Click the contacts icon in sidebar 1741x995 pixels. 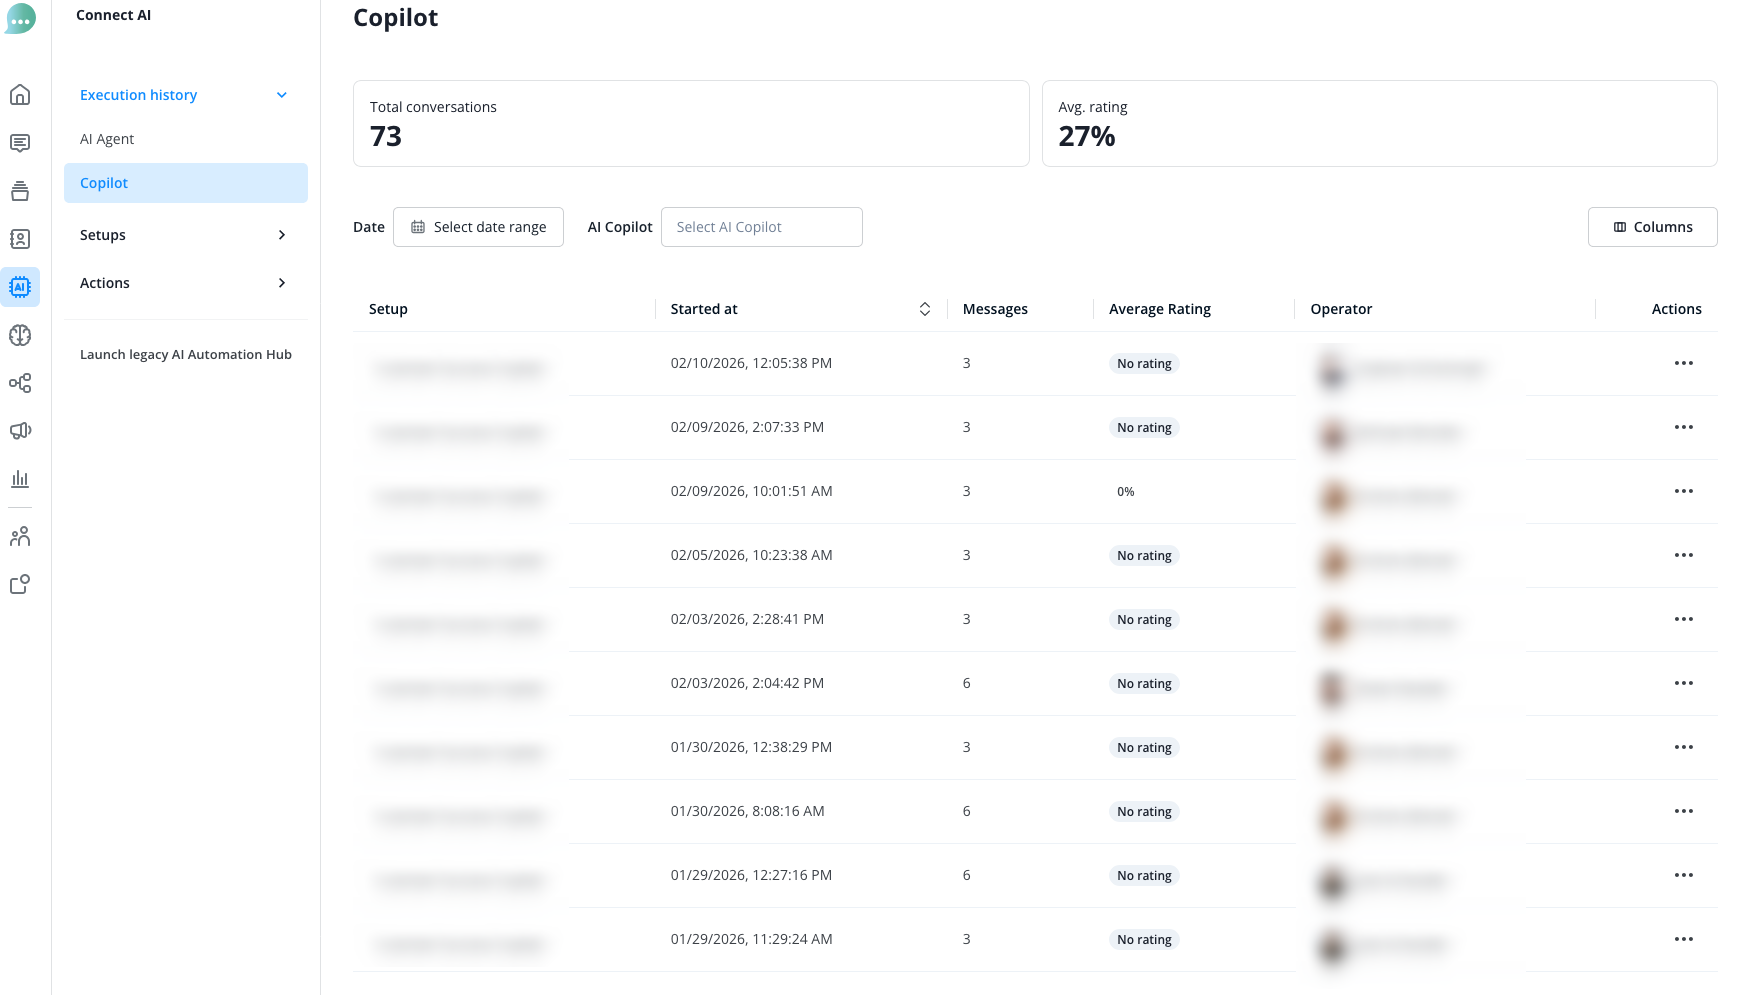(20, 239)
